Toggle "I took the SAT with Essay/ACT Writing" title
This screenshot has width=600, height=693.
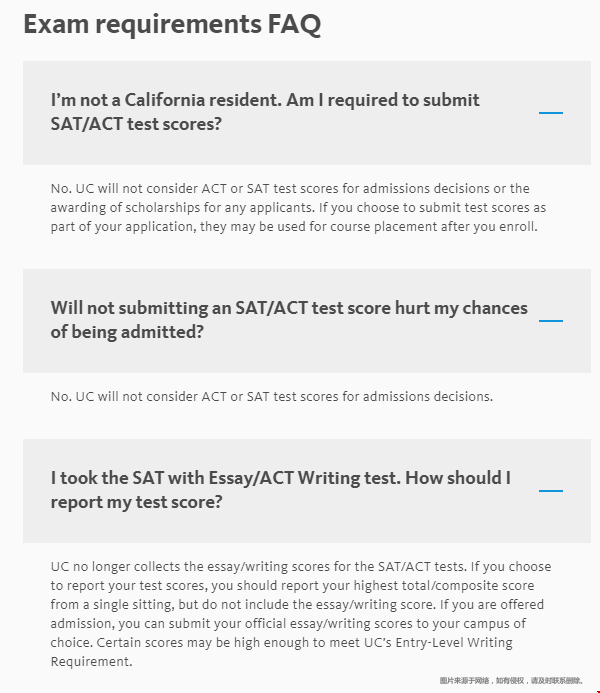[x=281, y=490]
